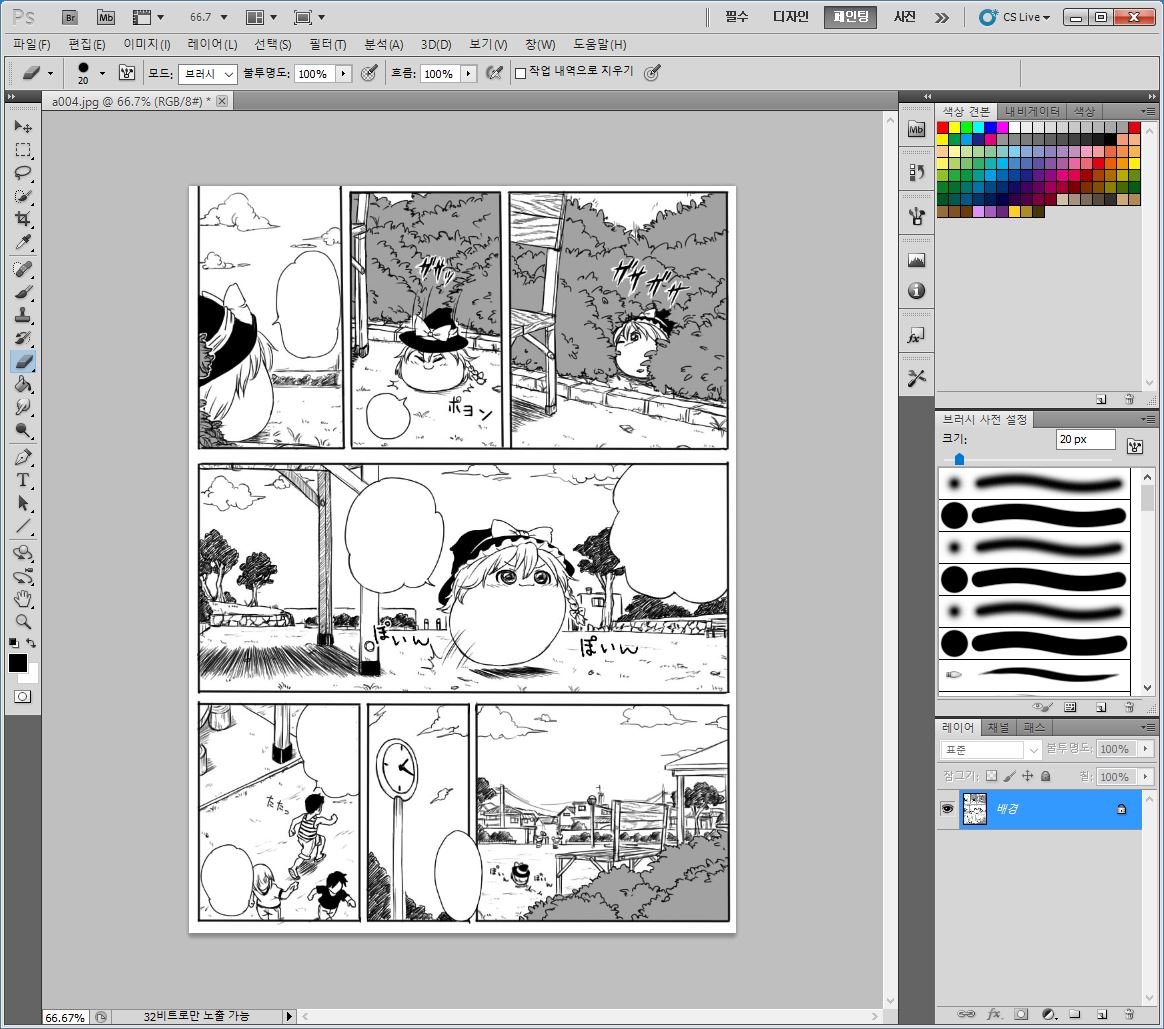Click the foreground color swatch
Screen dimensions: 1164x1029
pos(18,663)
